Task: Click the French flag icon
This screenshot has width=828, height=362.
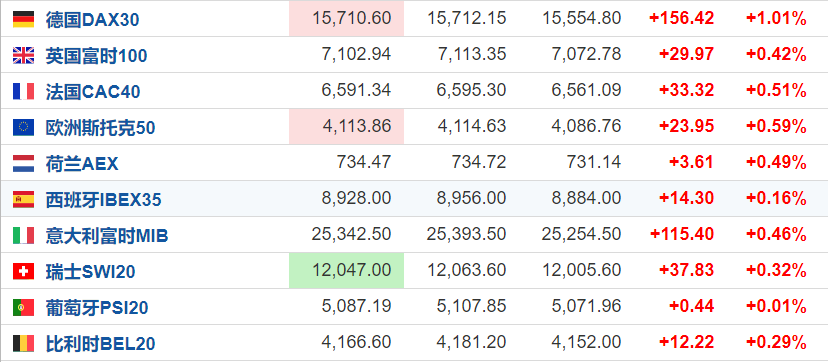Action: [23, 91]
